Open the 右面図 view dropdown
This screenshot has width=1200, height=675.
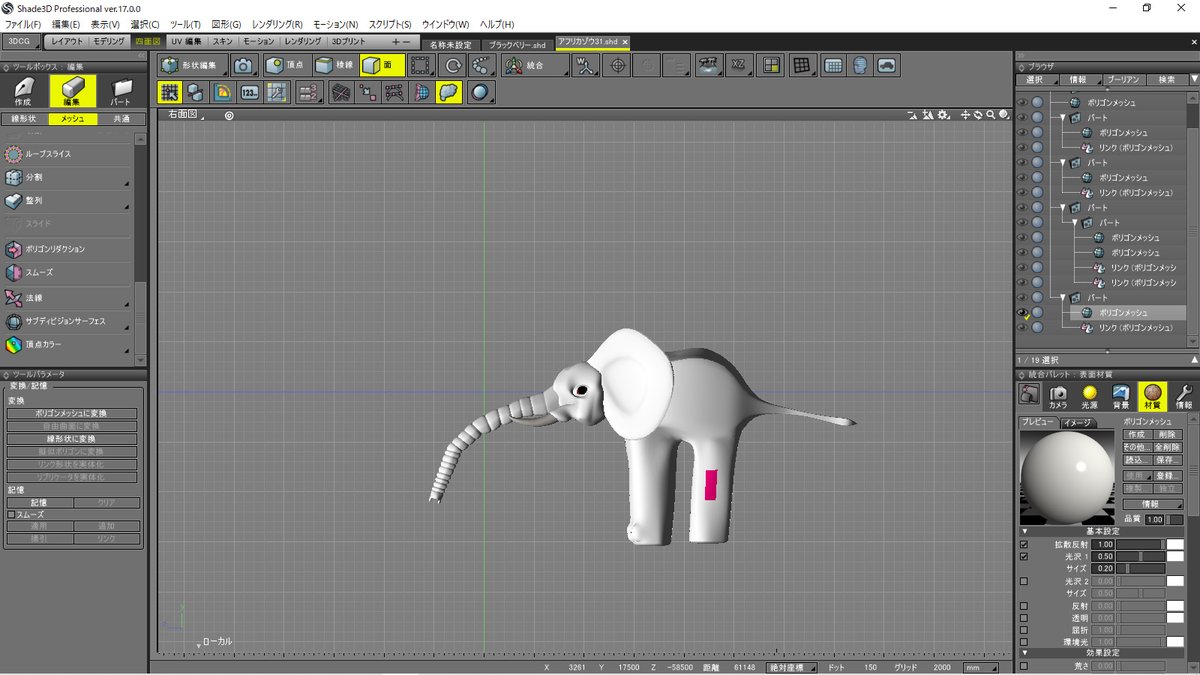(185, 115)
